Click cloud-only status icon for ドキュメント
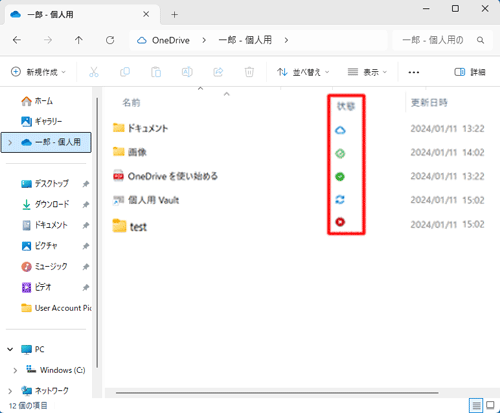This screenshot has width=500, height=413. (340, 130)
